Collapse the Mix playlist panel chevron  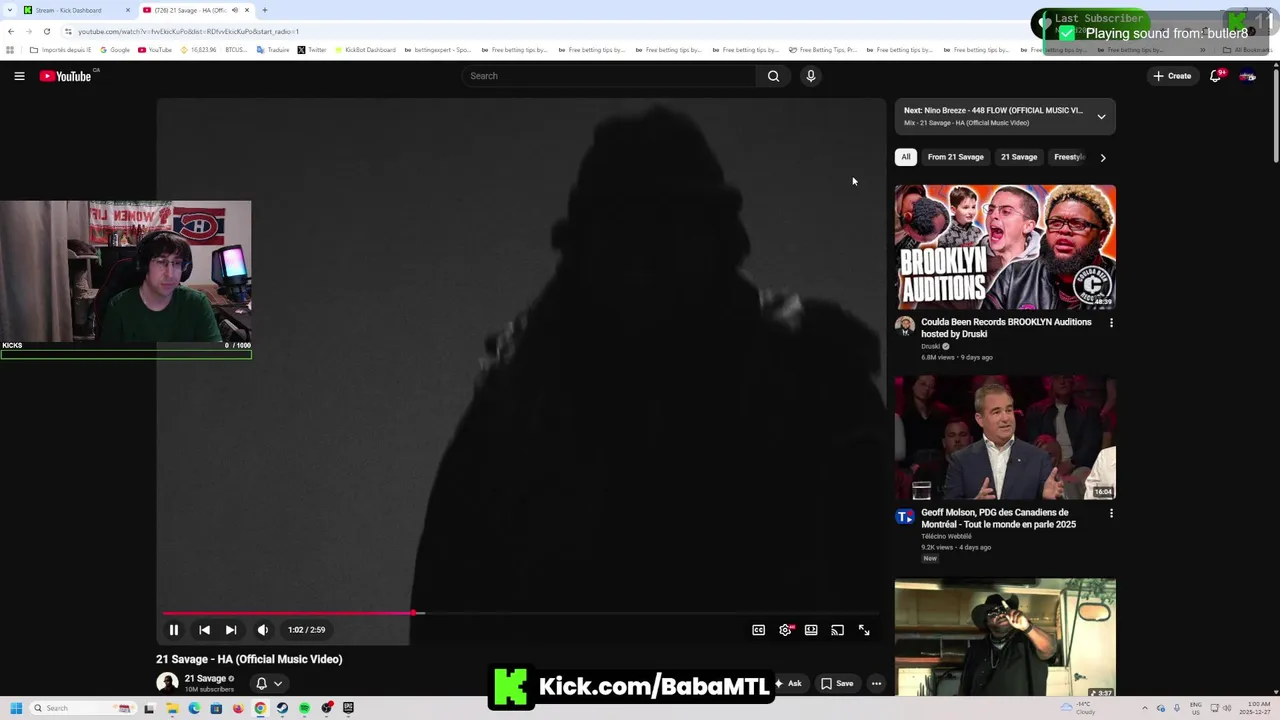tap(1101, 117)
